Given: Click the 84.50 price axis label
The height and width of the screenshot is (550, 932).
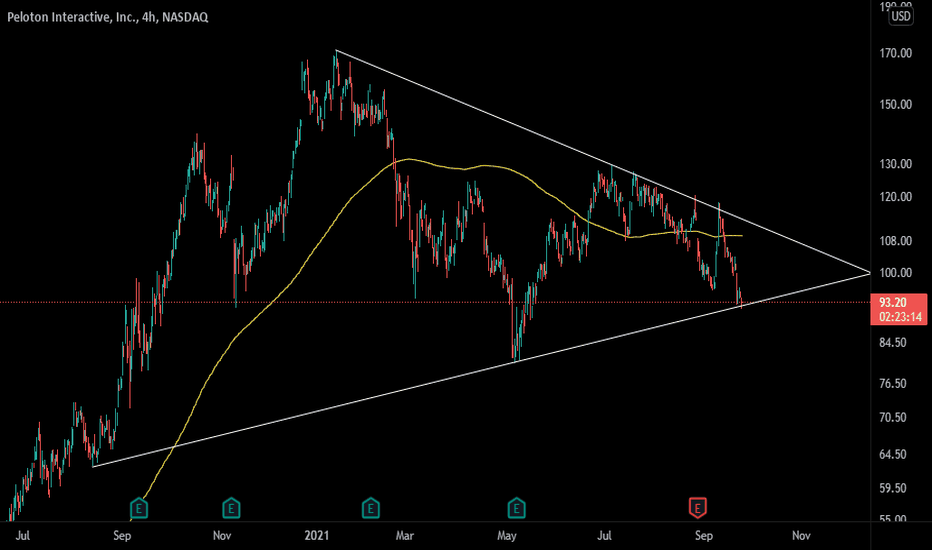Looking at the screenshot, I should (x=893, y=342).
